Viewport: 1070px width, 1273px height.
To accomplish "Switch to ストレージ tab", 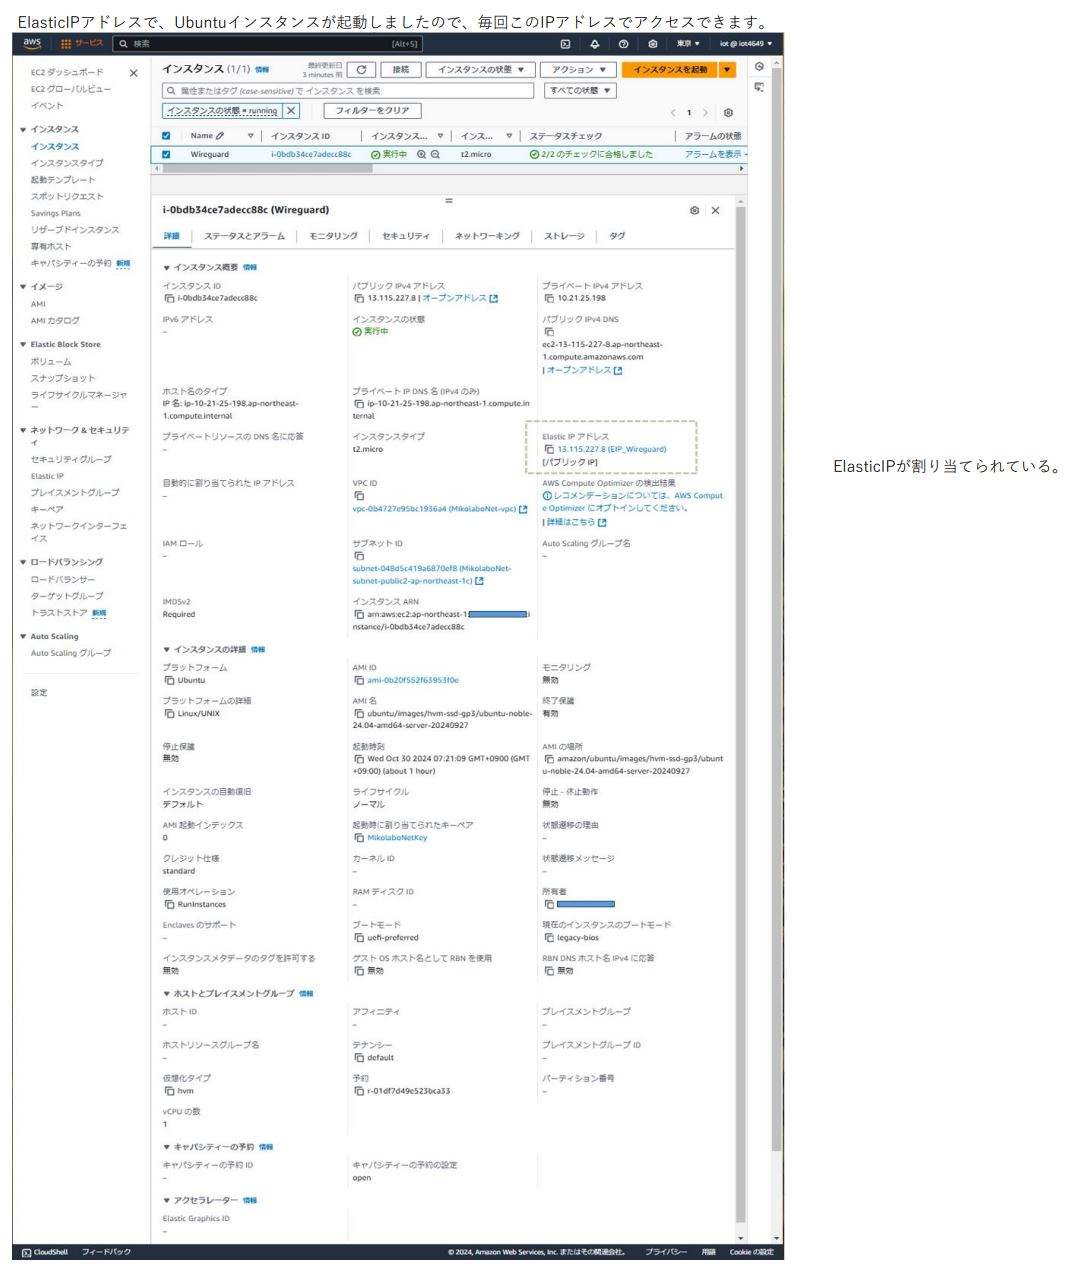I will [564, 237].
